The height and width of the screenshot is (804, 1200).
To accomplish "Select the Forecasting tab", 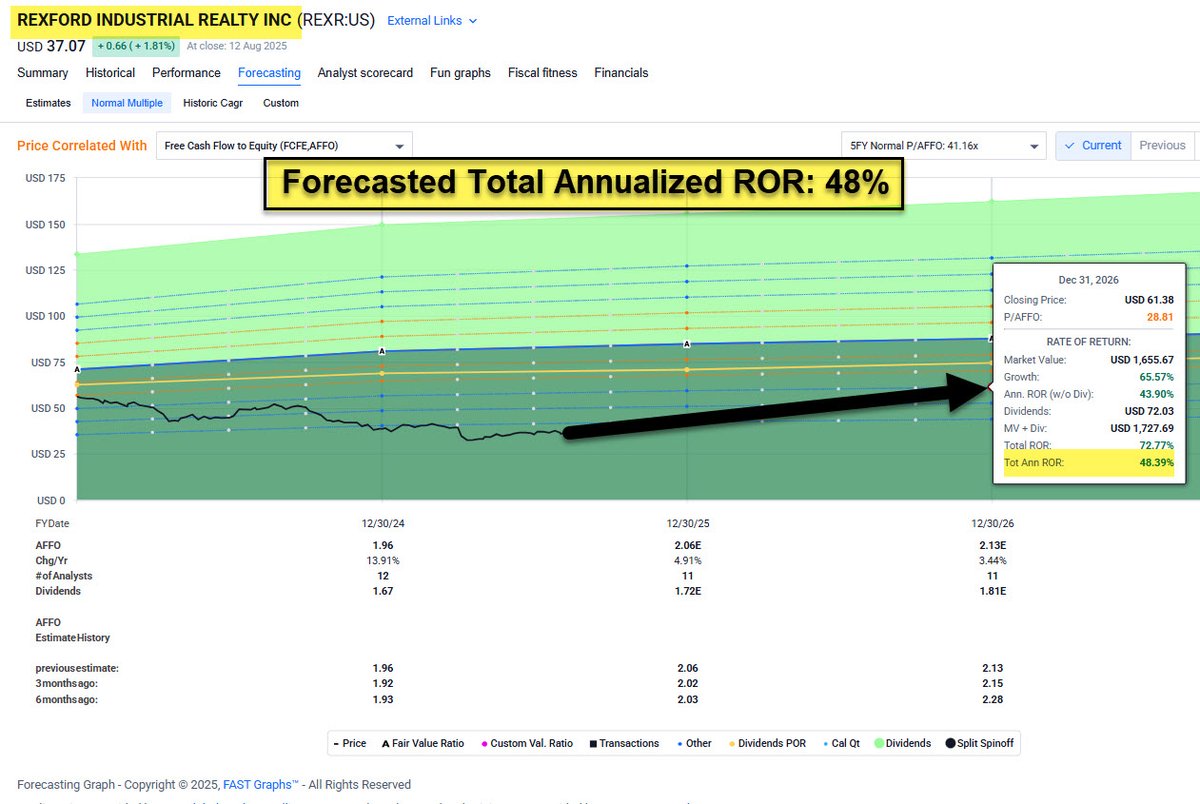I will click(269, 73).
